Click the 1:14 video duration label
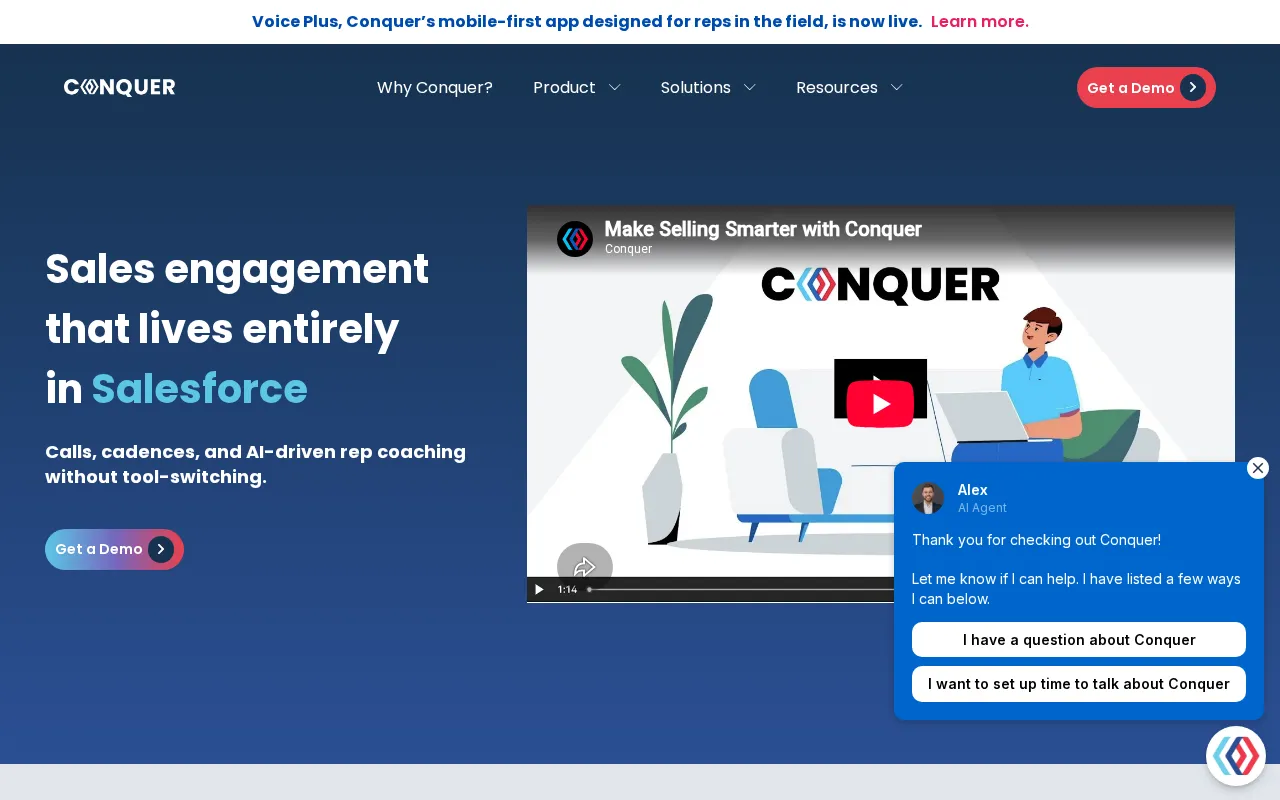The width and height of the screenshot is (1280, 800). click(567, 590)
